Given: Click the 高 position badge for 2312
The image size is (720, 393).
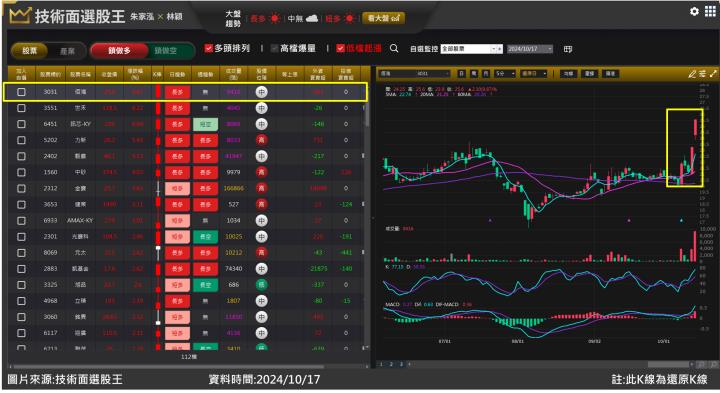Looking at the screenshot, I should tap(261, 188).
